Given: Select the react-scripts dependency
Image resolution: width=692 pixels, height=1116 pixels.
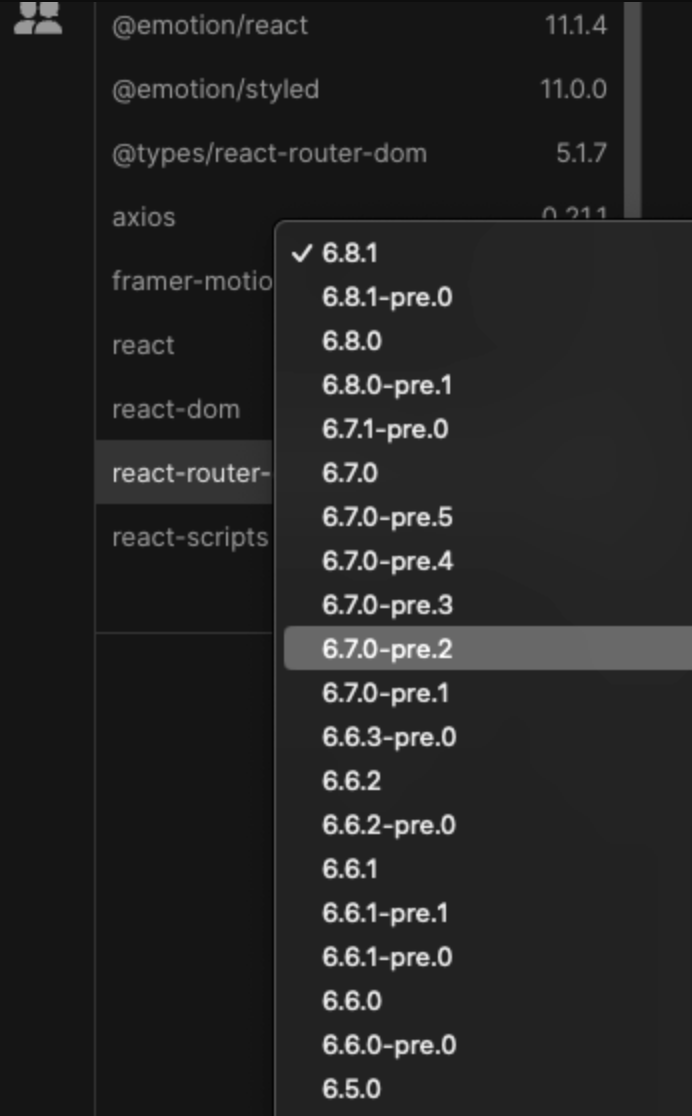Looking at the screenshot, I should pos(188,537).
